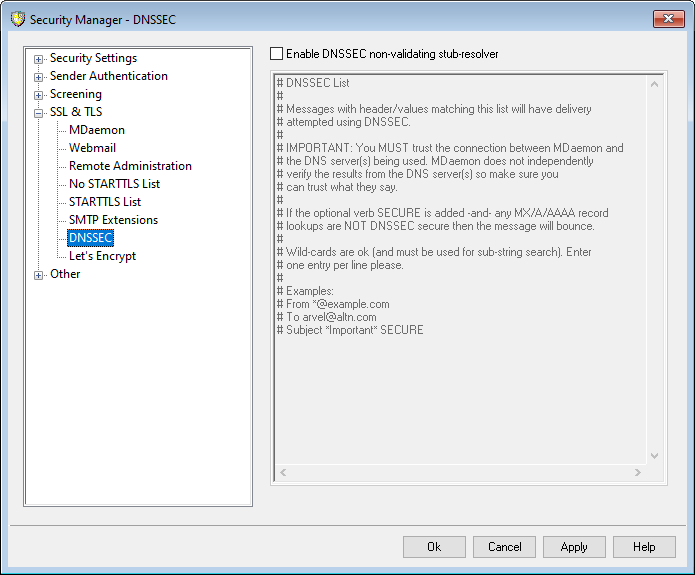Expand the Security Settings tree node
The width and height of the screenshot is (695, 575).
[39, 59]
